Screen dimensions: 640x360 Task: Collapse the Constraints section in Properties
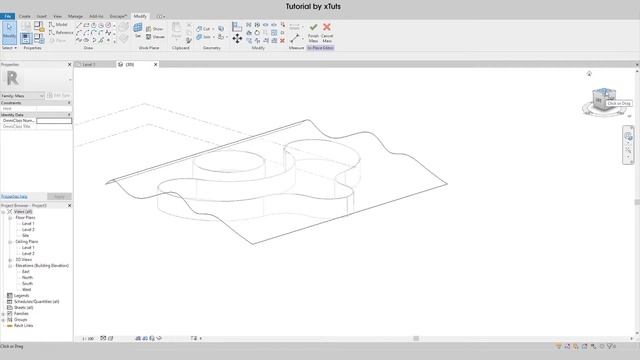click(69, 103)
